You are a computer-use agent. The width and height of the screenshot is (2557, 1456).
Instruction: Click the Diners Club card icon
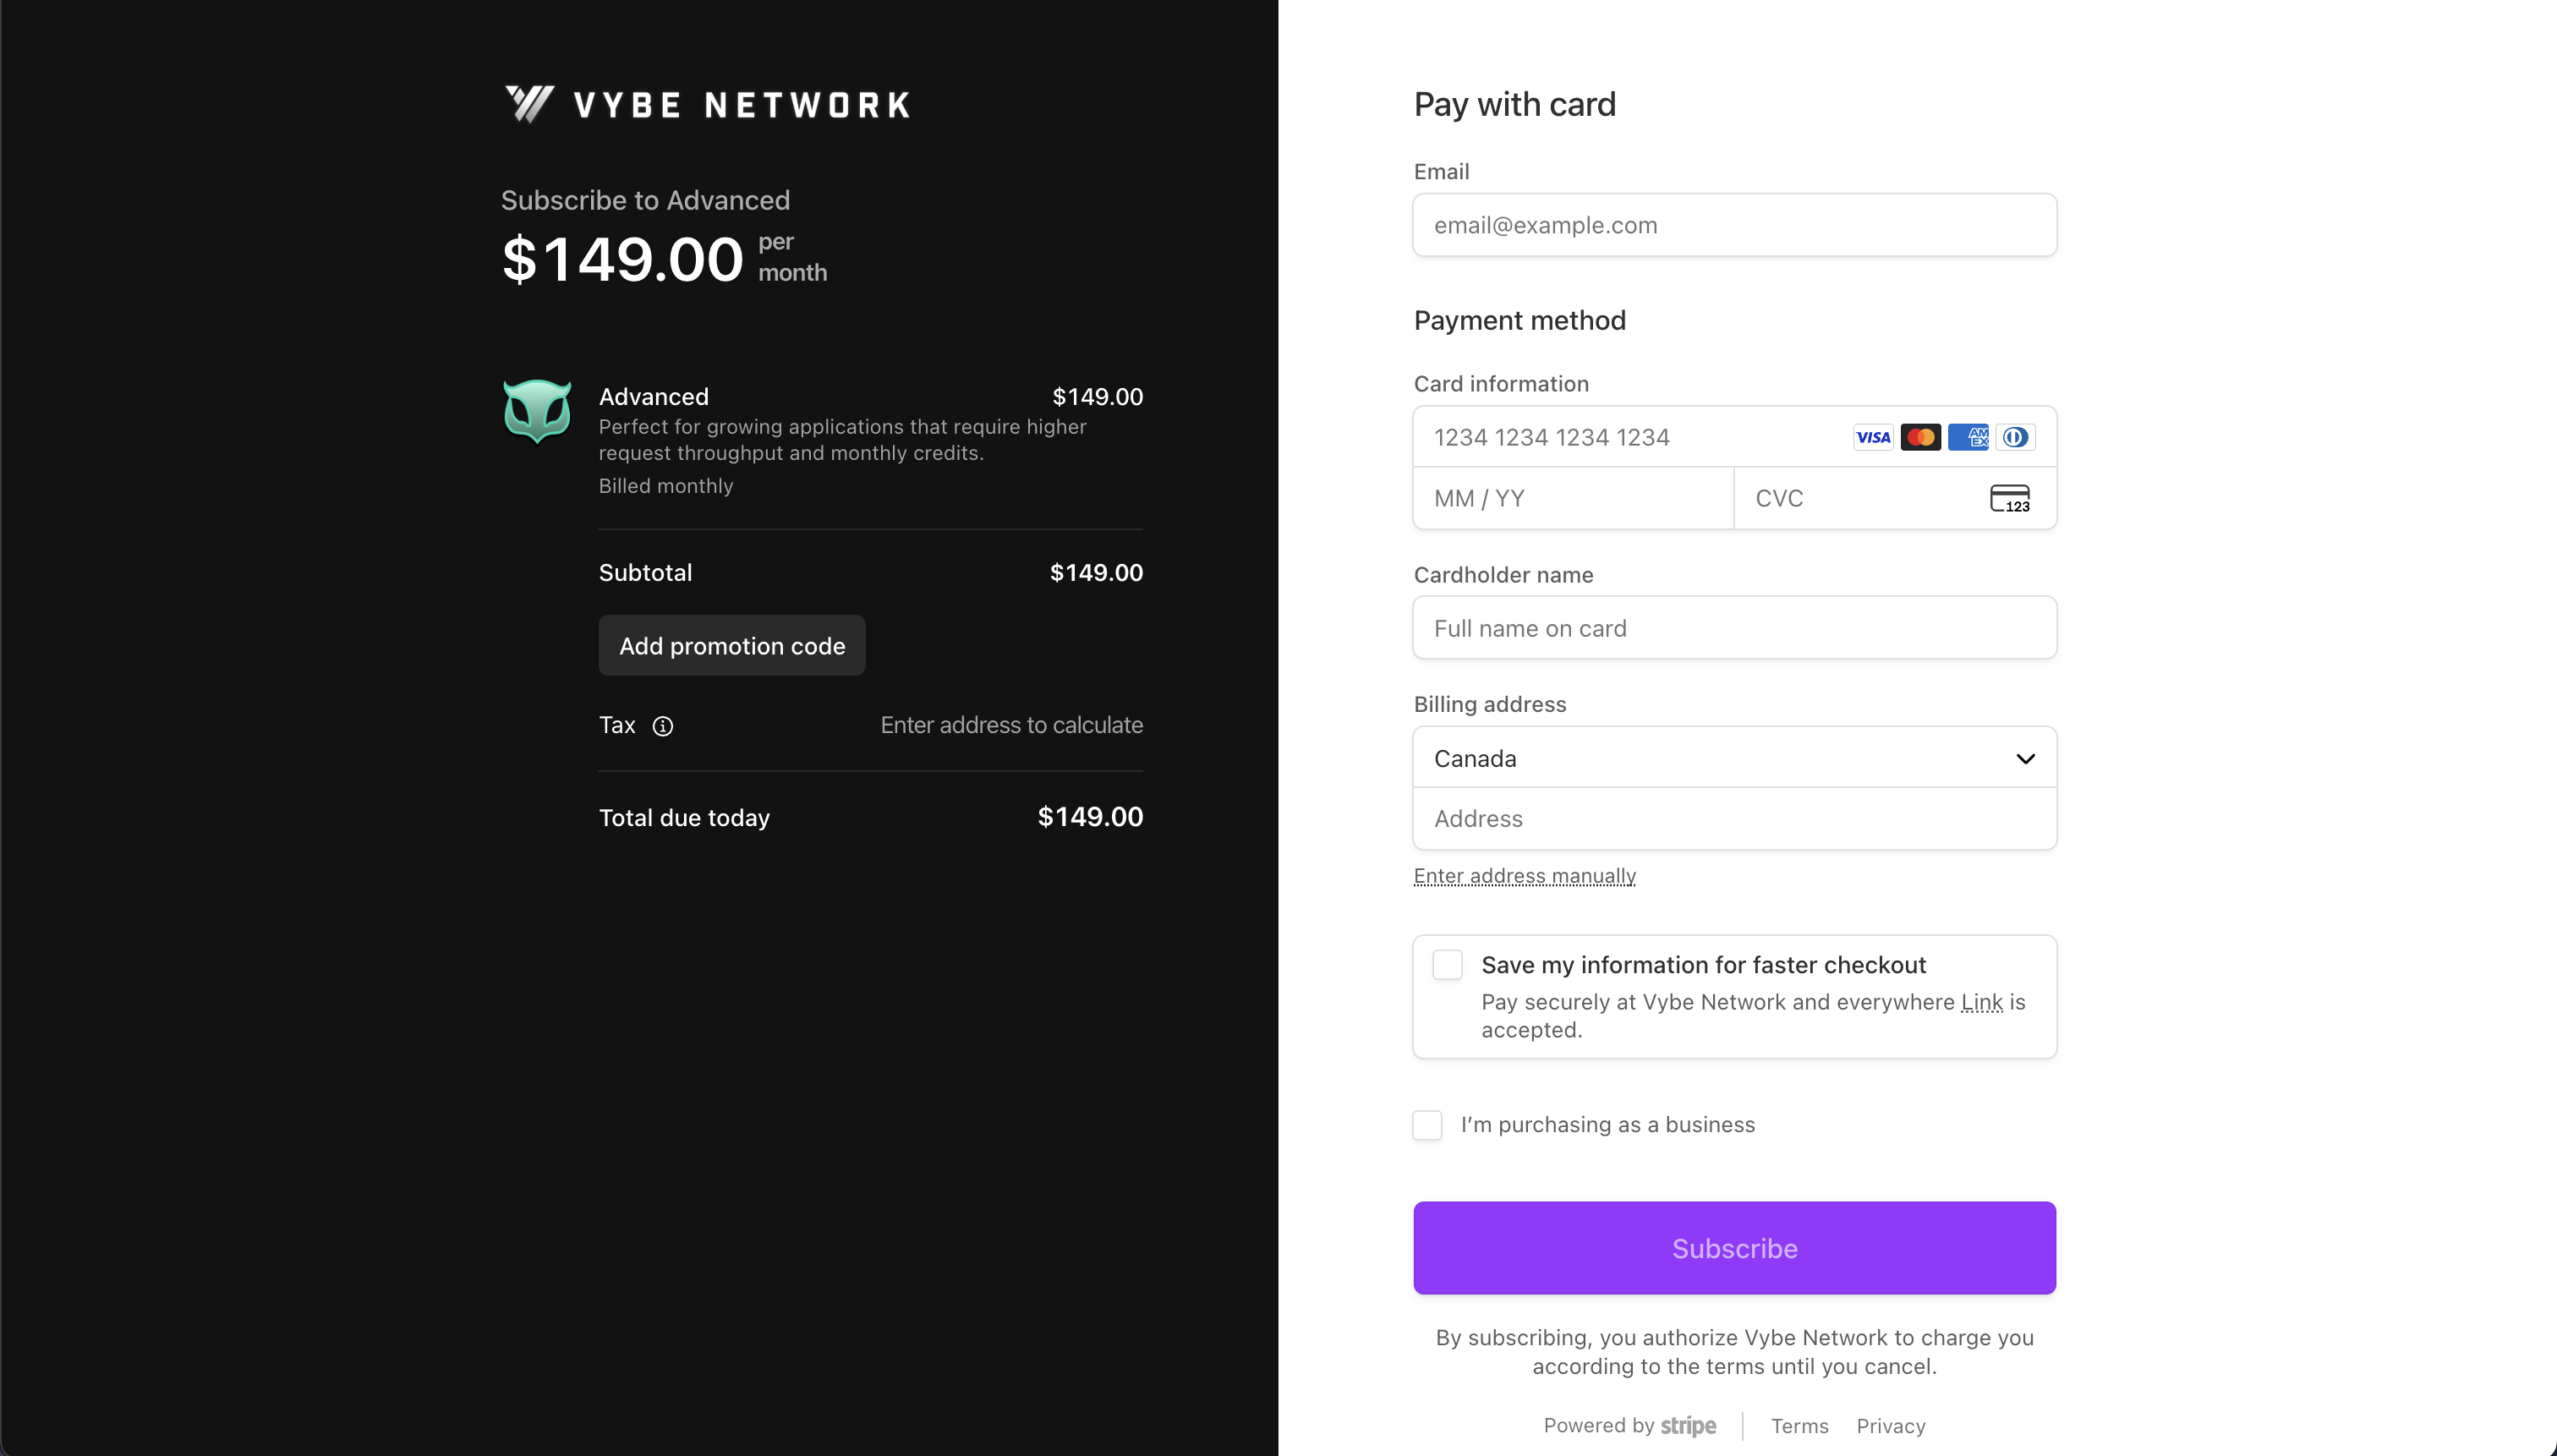pos(2015,437)
